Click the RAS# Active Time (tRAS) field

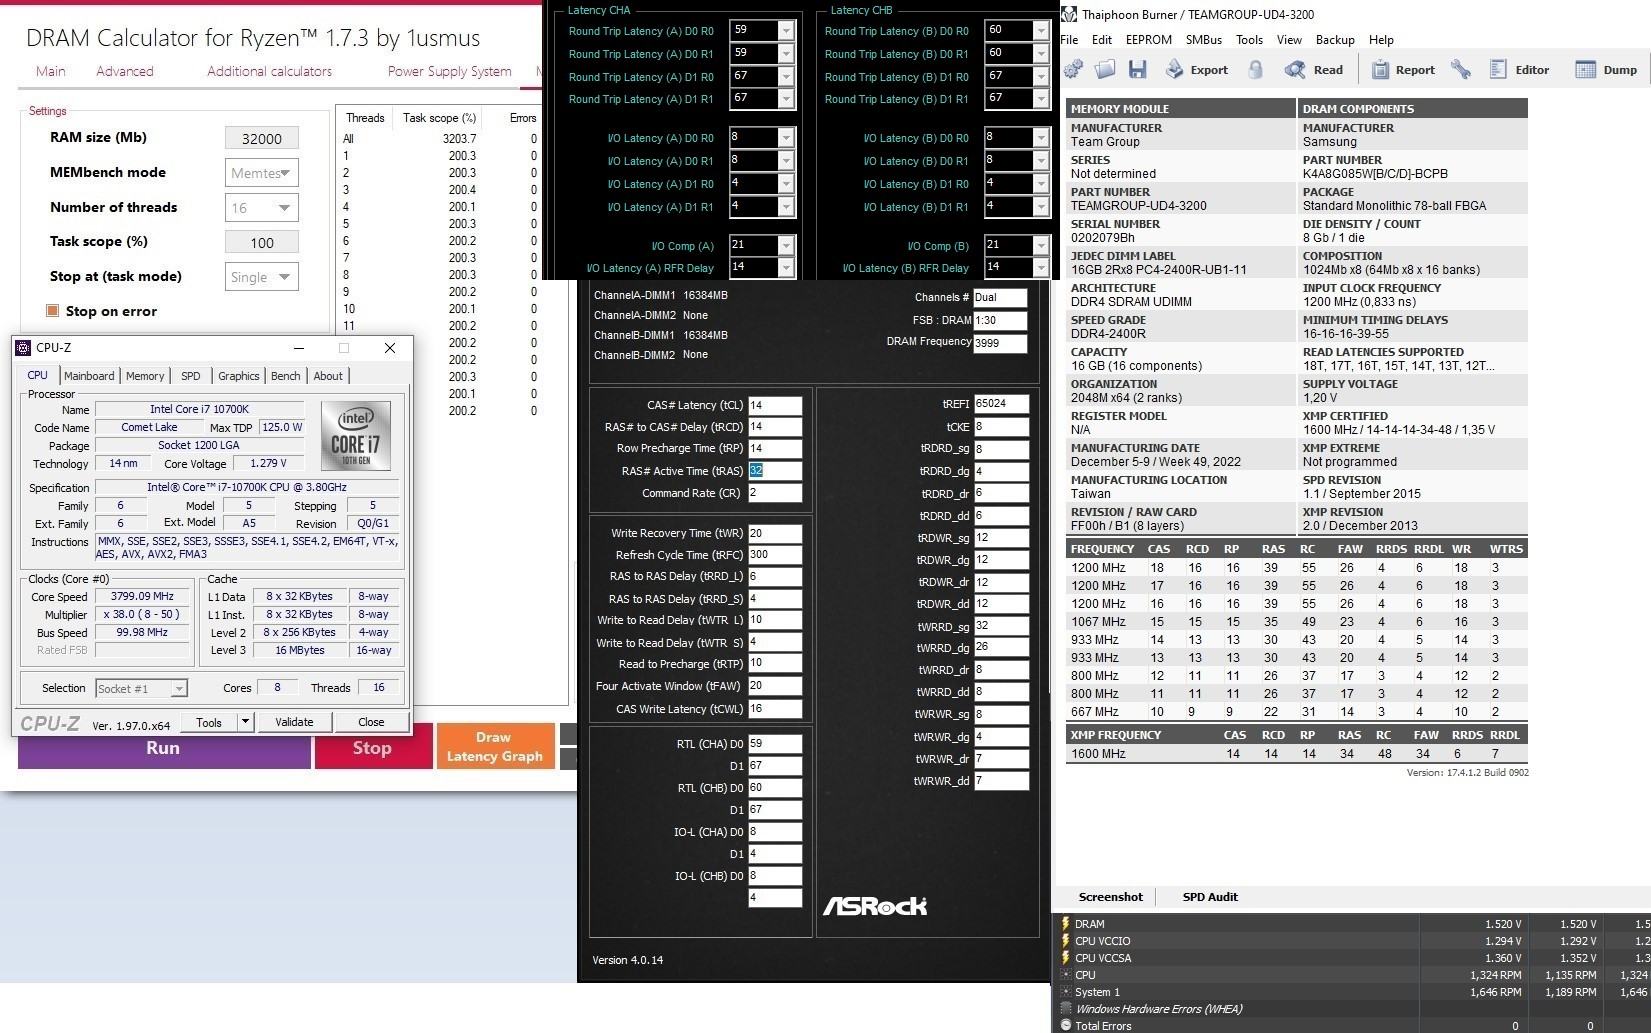pyautogui.click(x=775, y=471)
